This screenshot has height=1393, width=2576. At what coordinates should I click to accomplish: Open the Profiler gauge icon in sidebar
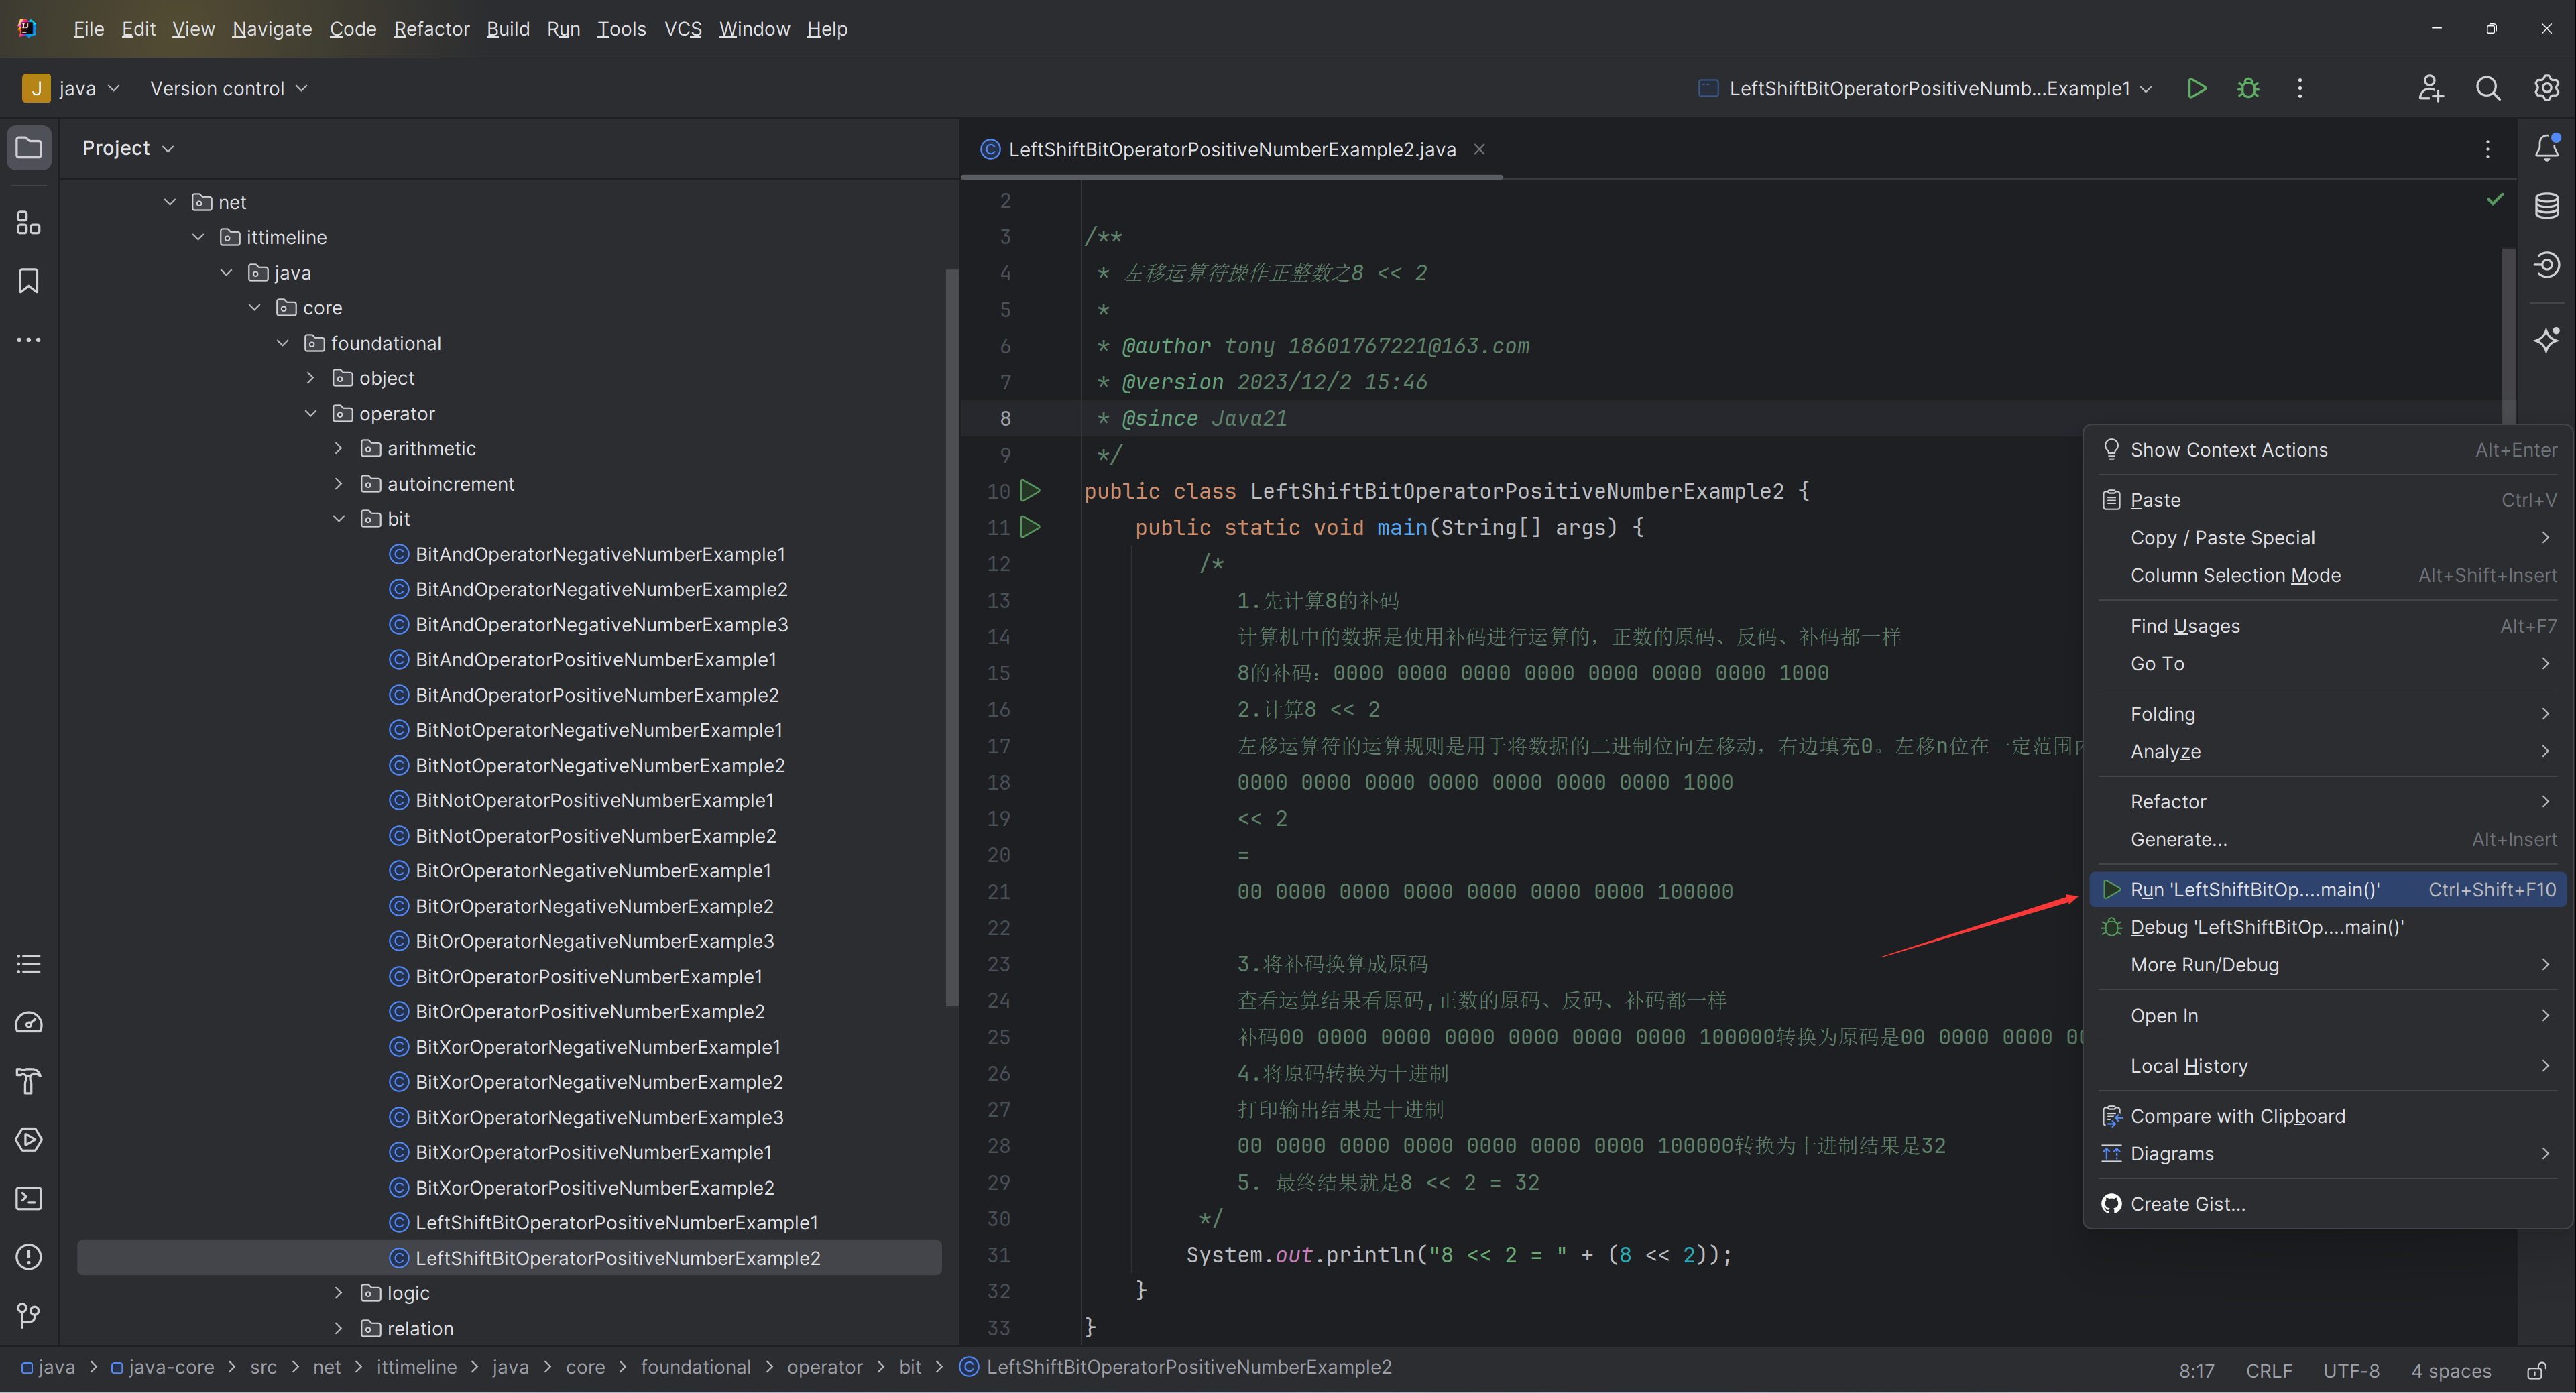pos(29,1022)
